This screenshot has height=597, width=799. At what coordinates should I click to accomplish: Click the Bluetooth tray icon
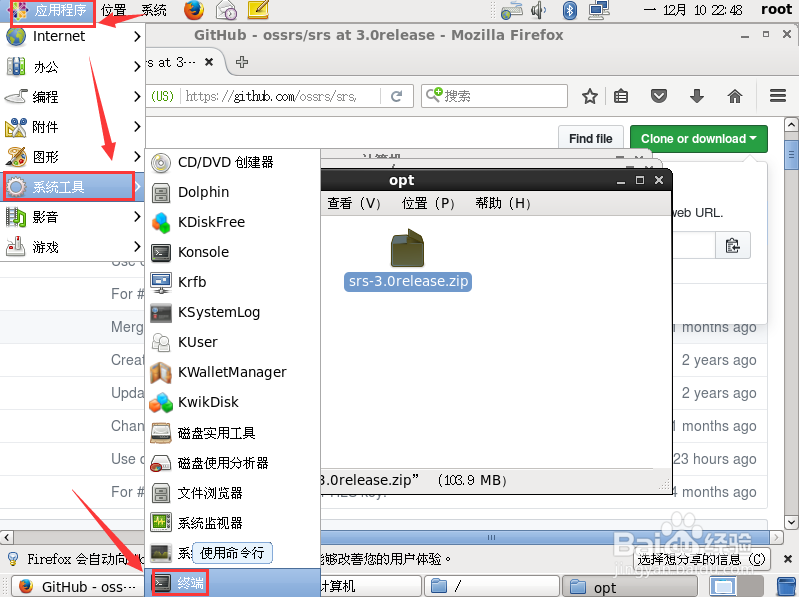tap(570, 10)
